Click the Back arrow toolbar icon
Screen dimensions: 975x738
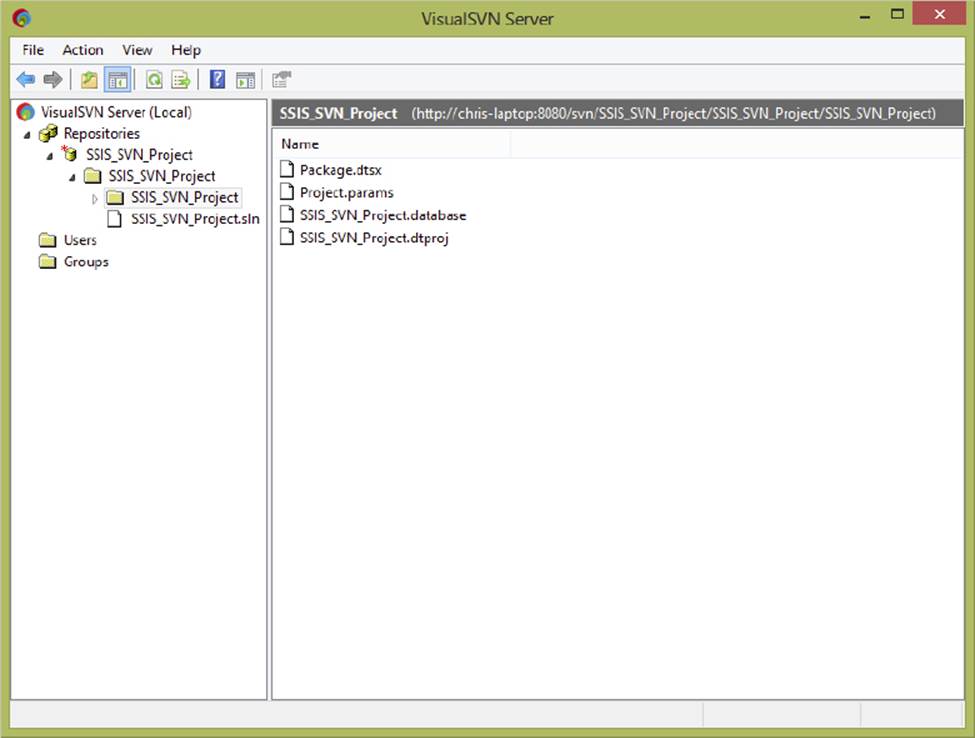pos(25,80)
